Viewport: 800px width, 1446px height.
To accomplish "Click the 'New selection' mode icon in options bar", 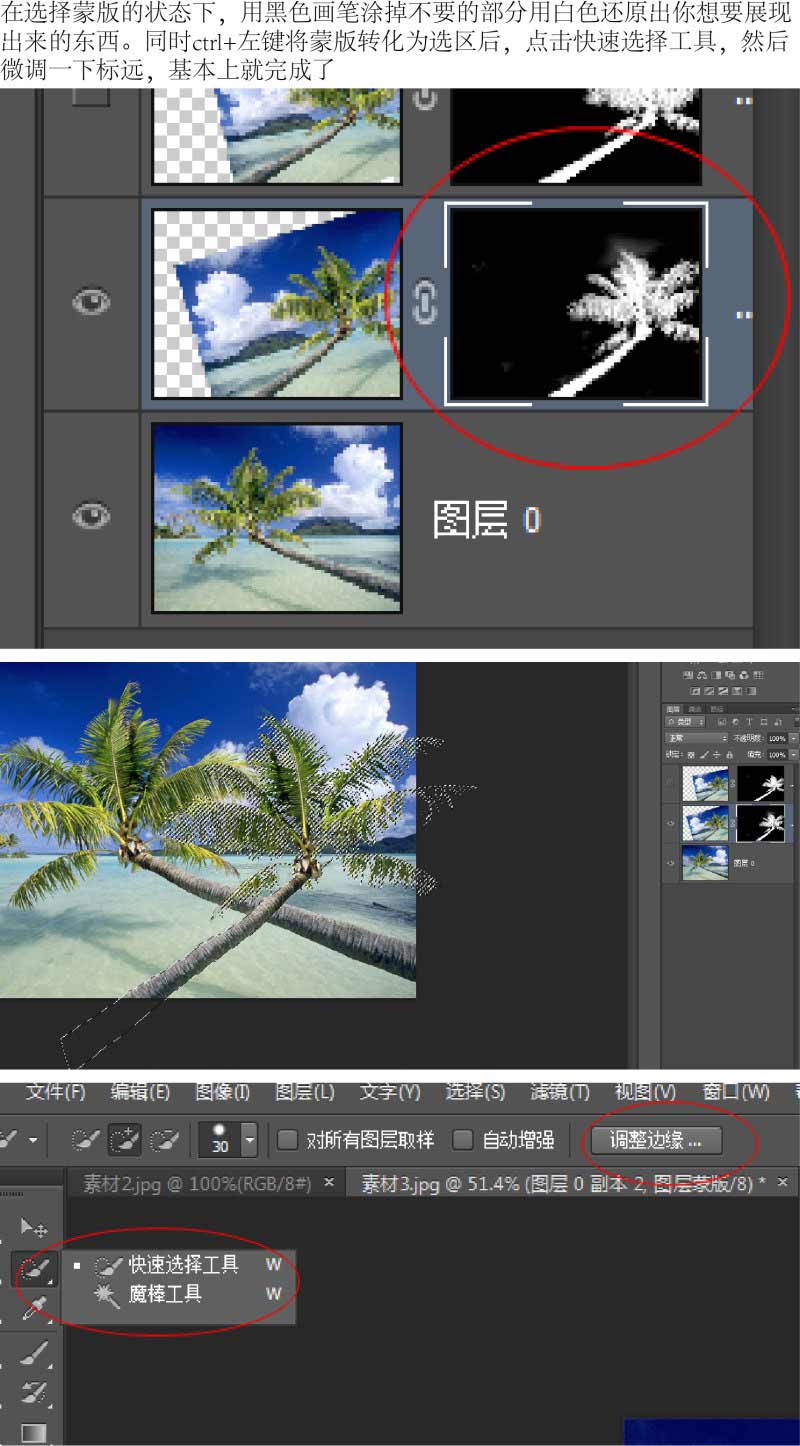I will (x=86, y=1139).
